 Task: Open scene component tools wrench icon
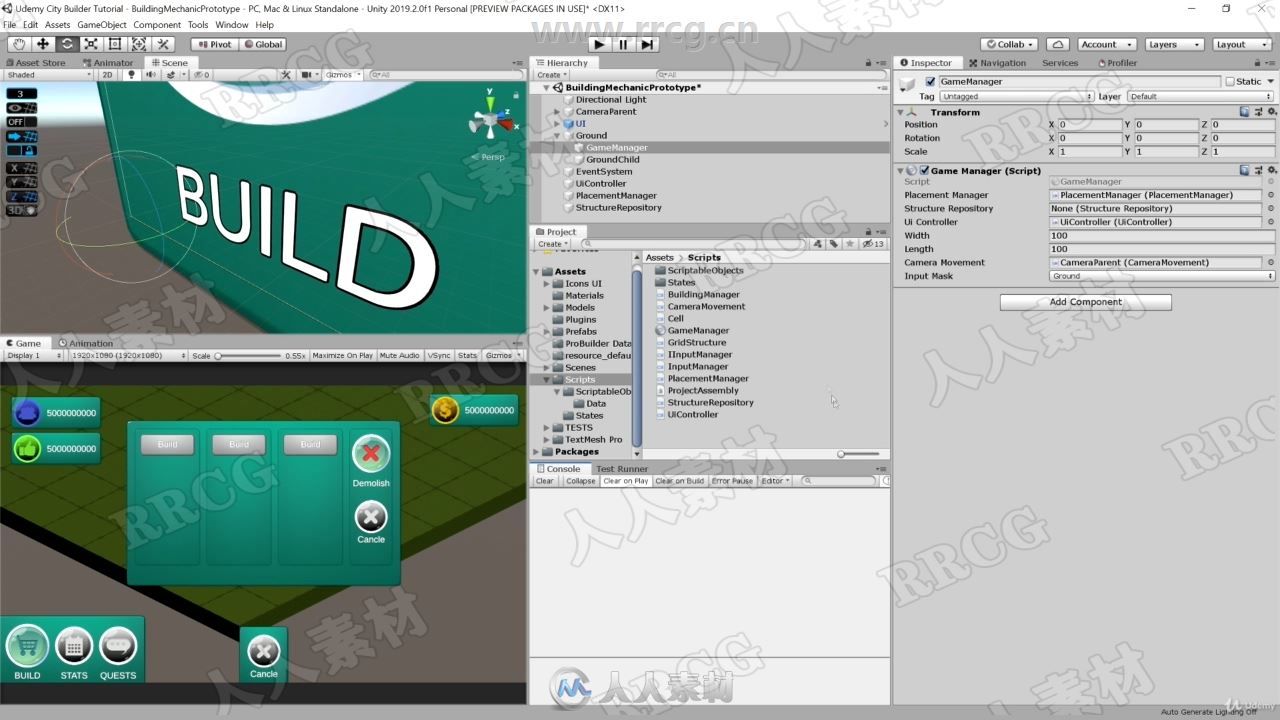coord(286,75)
